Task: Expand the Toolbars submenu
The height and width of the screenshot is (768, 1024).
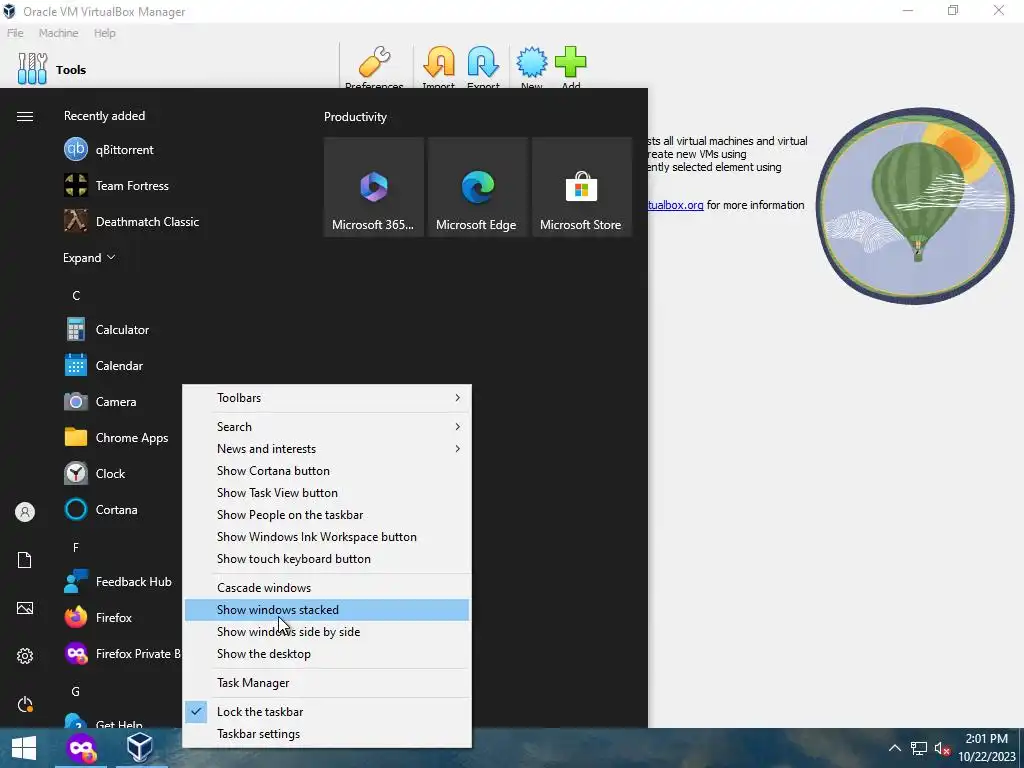Action: click(x=327, y=398)
